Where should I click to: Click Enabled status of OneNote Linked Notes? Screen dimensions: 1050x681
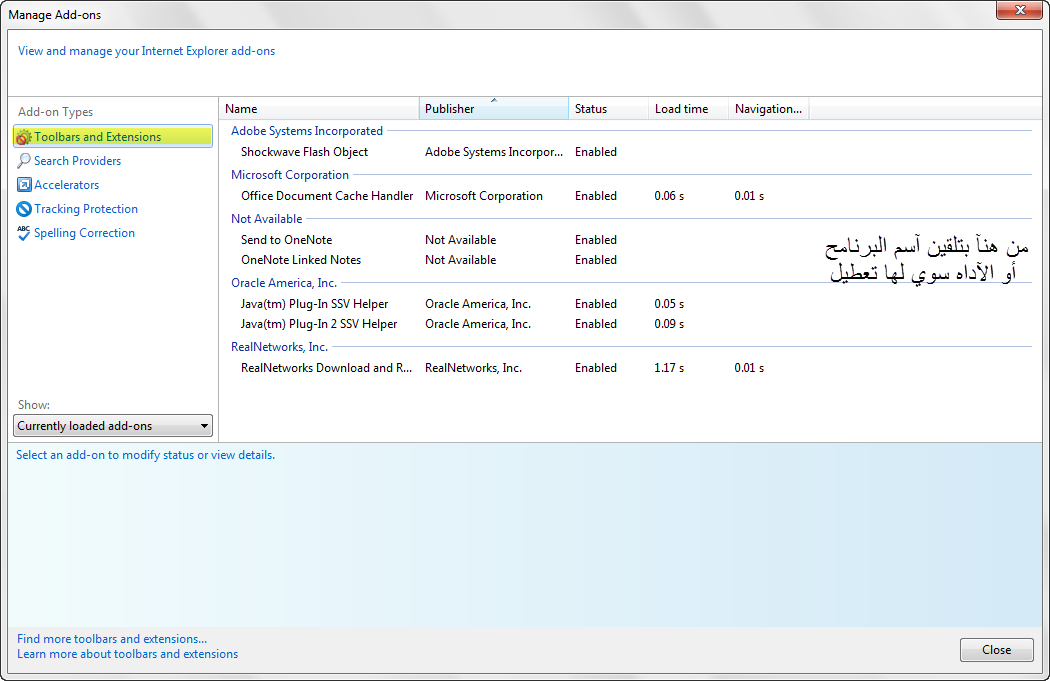[x=596, y=260]
